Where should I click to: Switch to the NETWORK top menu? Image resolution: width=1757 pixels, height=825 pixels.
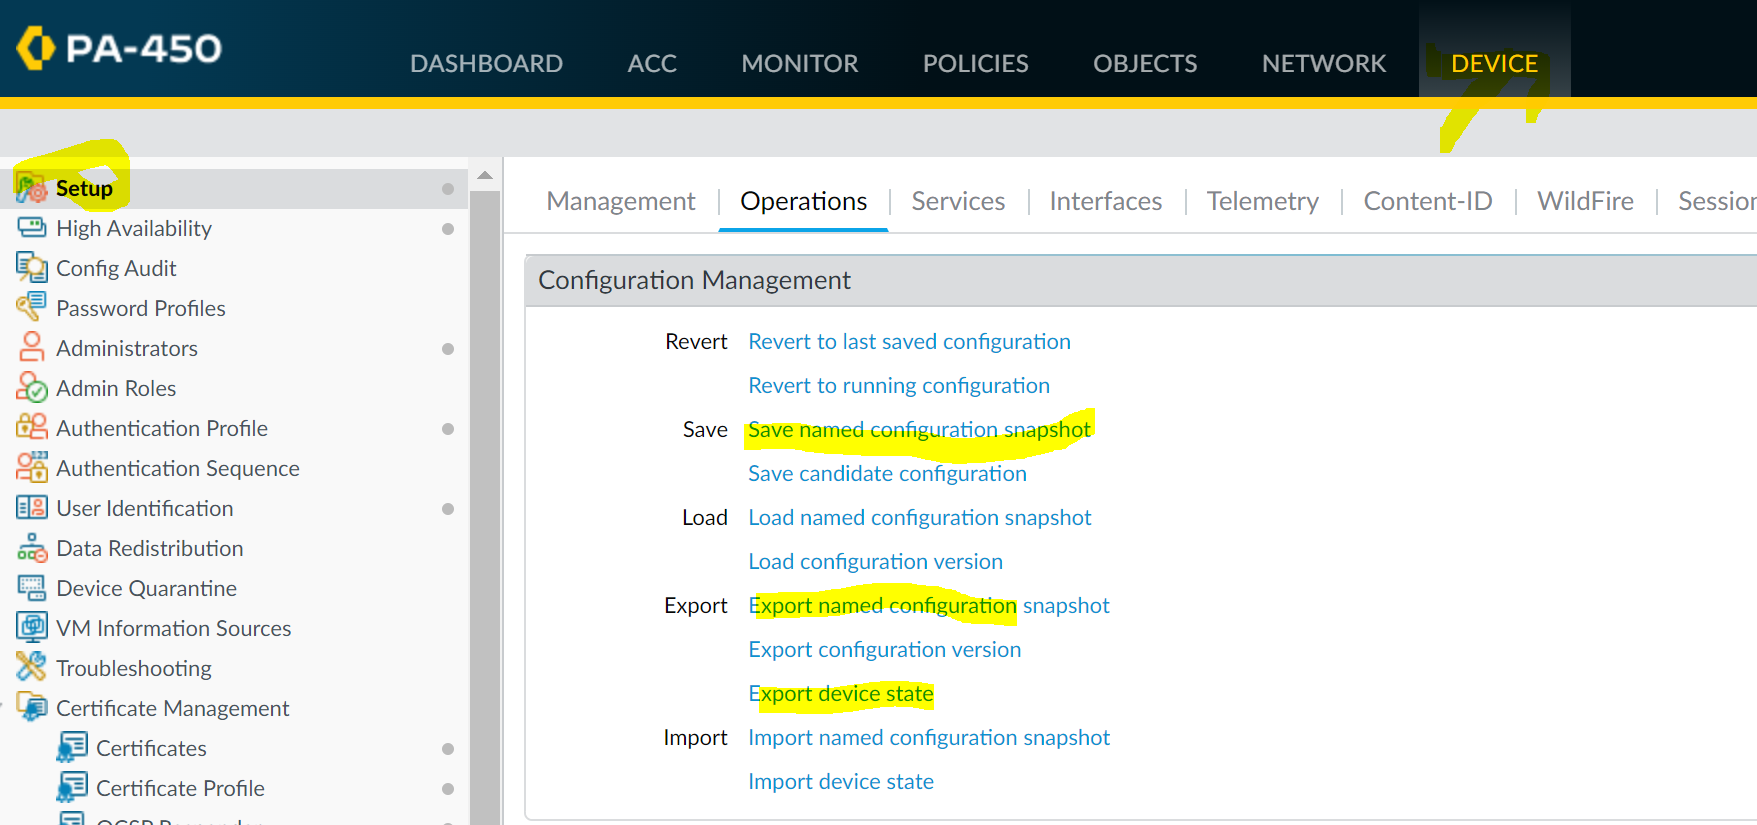1324,63
